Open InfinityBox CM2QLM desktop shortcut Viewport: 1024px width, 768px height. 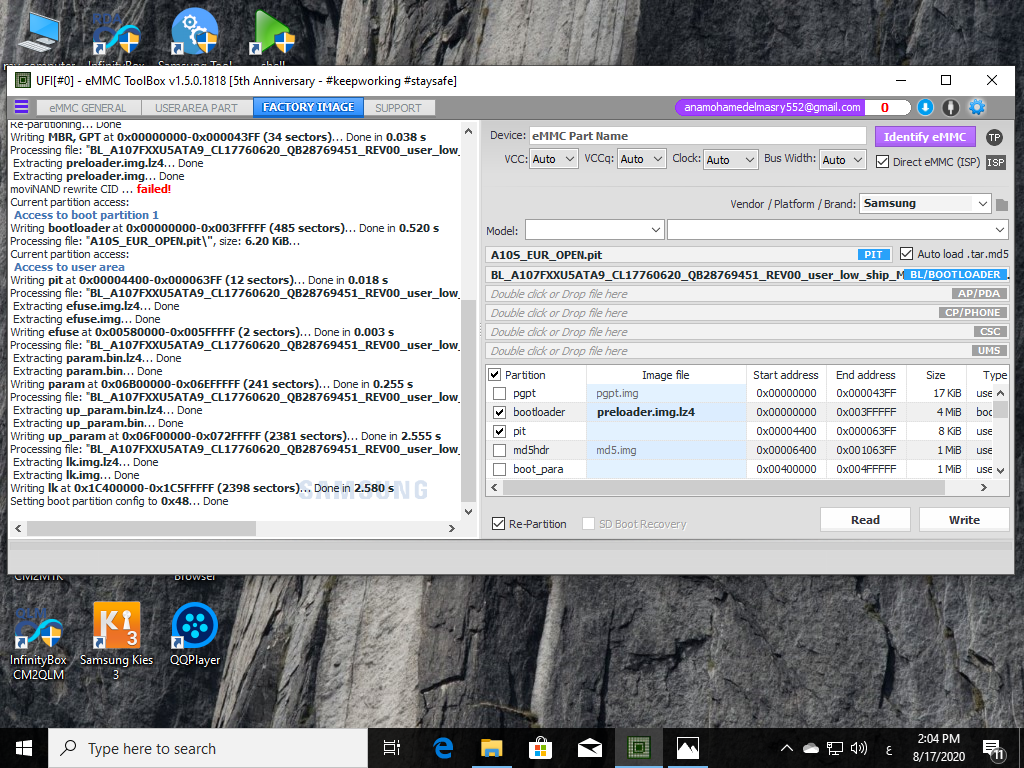(x=39, y=644)
